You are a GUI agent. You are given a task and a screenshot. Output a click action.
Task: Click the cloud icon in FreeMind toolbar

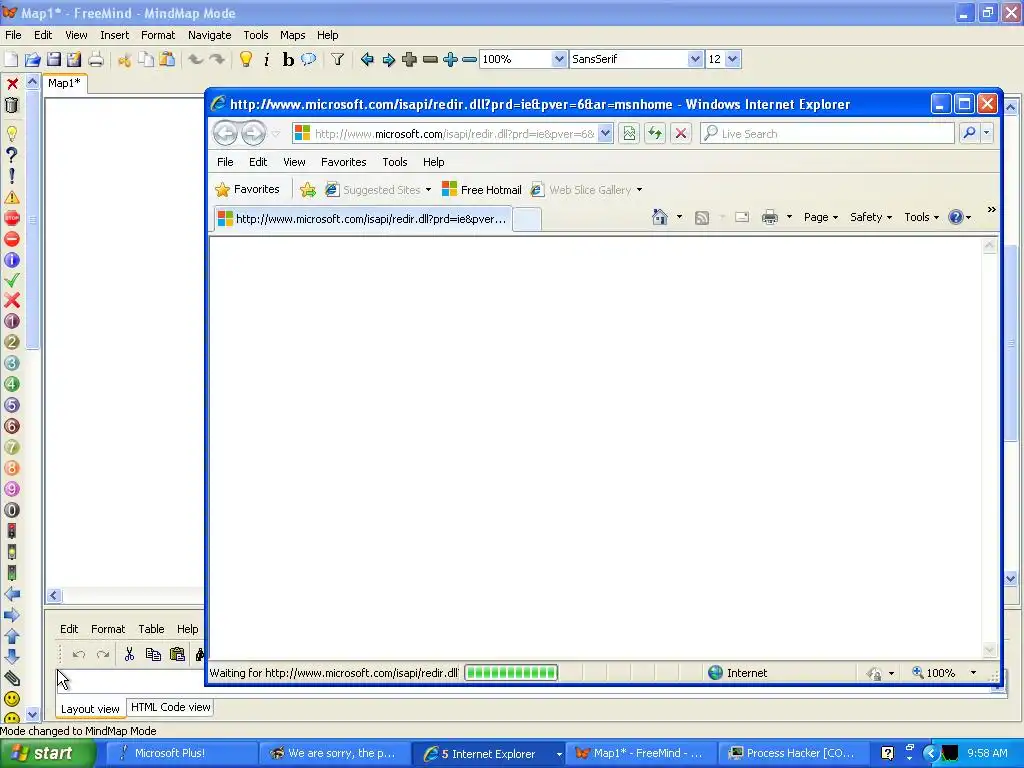point(308,59)
